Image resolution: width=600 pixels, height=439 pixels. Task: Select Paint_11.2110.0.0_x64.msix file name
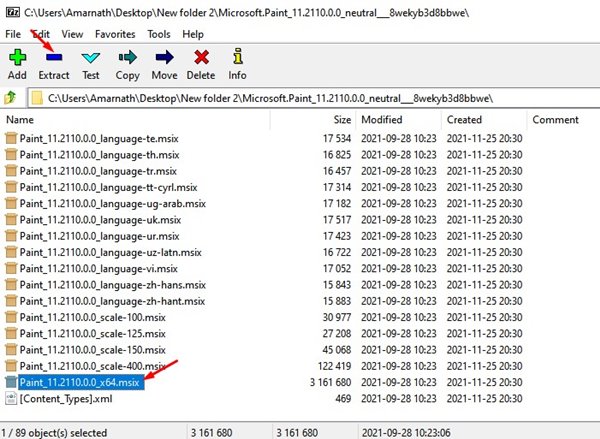(80, 382)
